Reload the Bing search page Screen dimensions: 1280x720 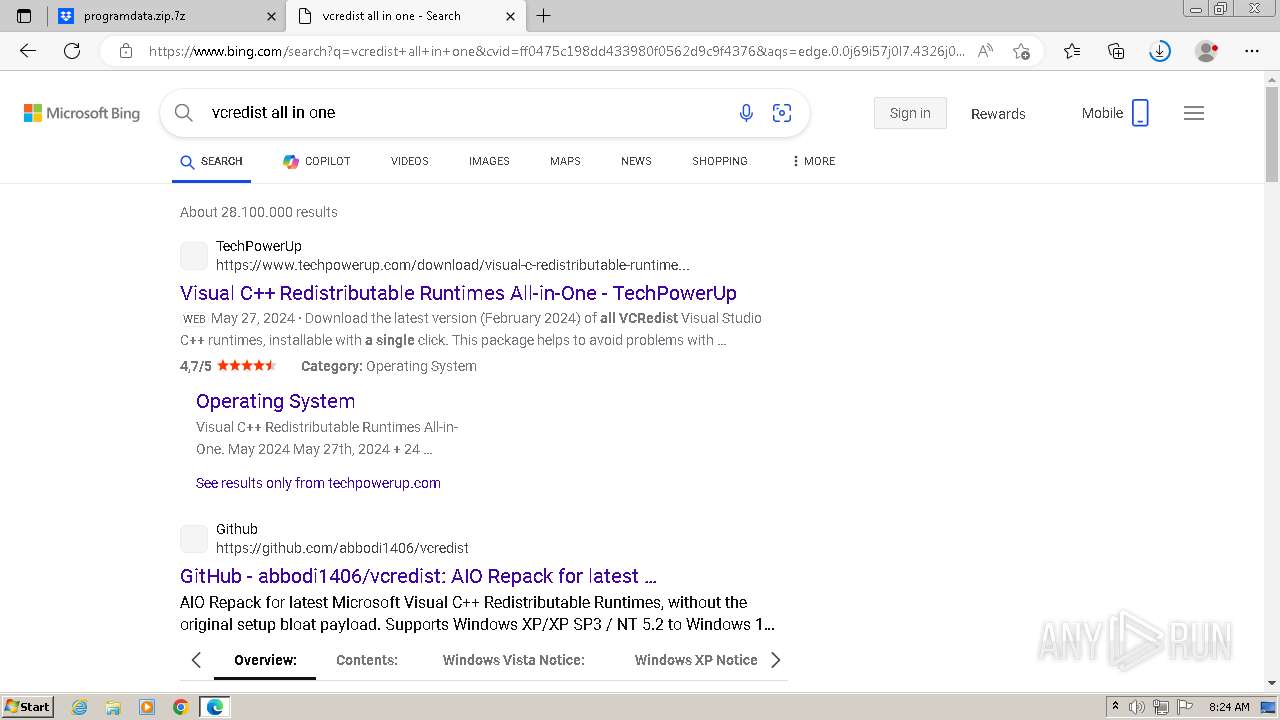tap(72, 51)
